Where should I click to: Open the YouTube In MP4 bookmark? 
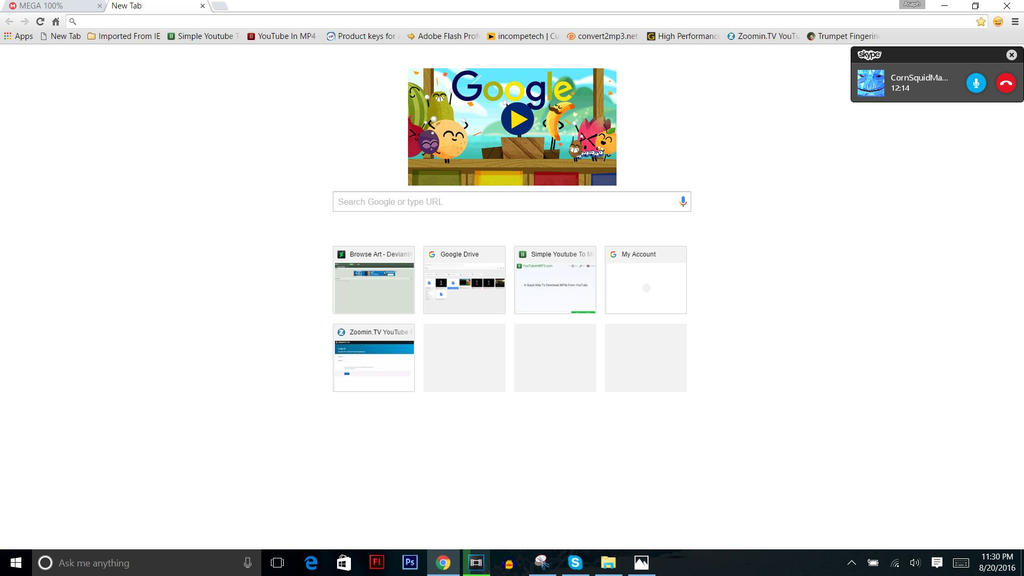point(281,37)
